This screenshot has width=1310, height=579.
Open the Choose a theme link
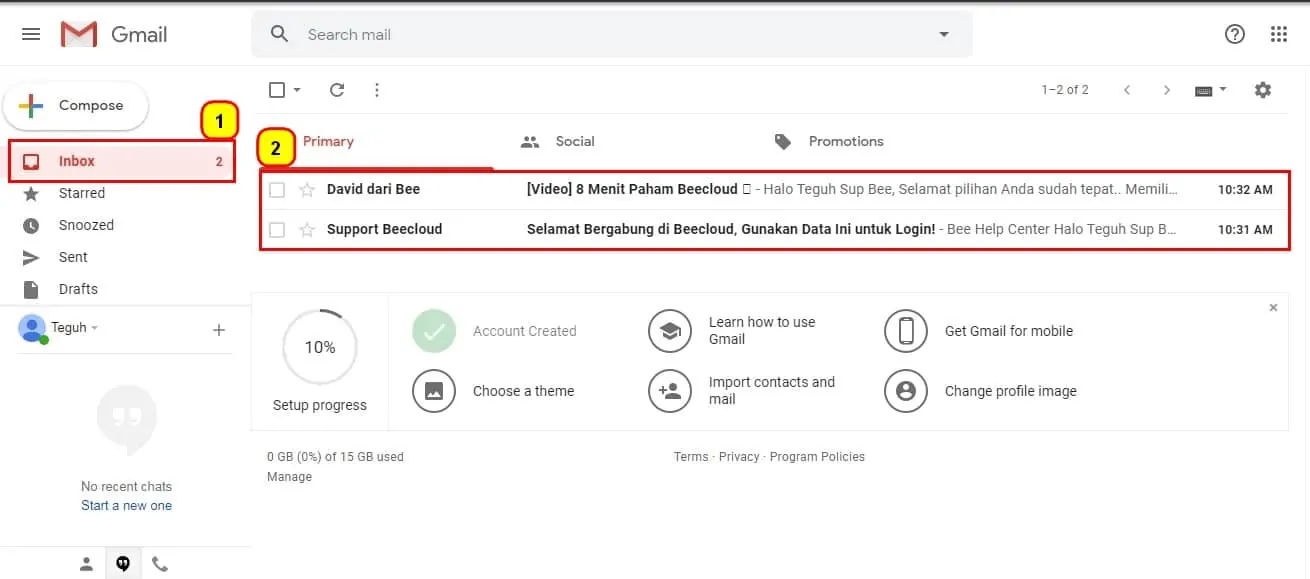point(523,391)
